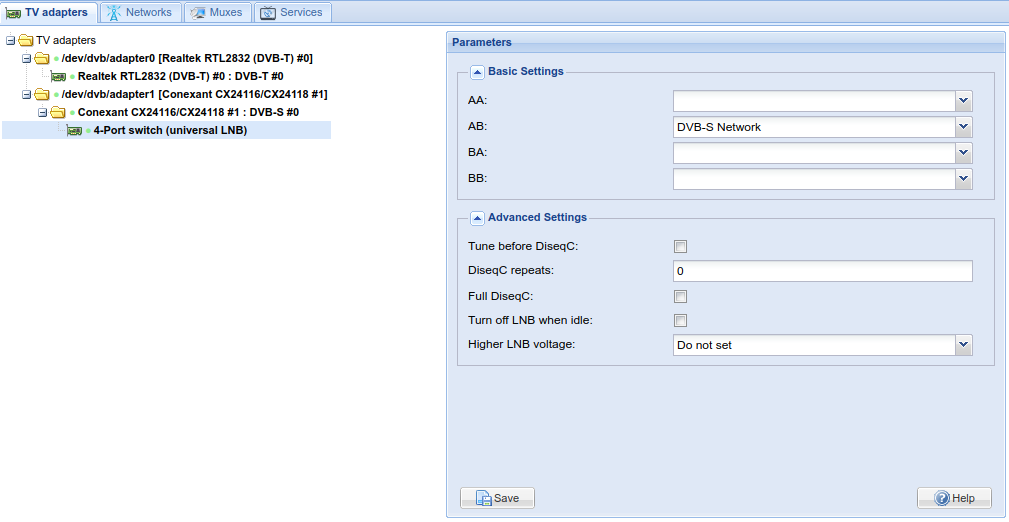Click the Services tab TV icon
Viewport: 1009px width, 522px height.
[x=268, y=13]
